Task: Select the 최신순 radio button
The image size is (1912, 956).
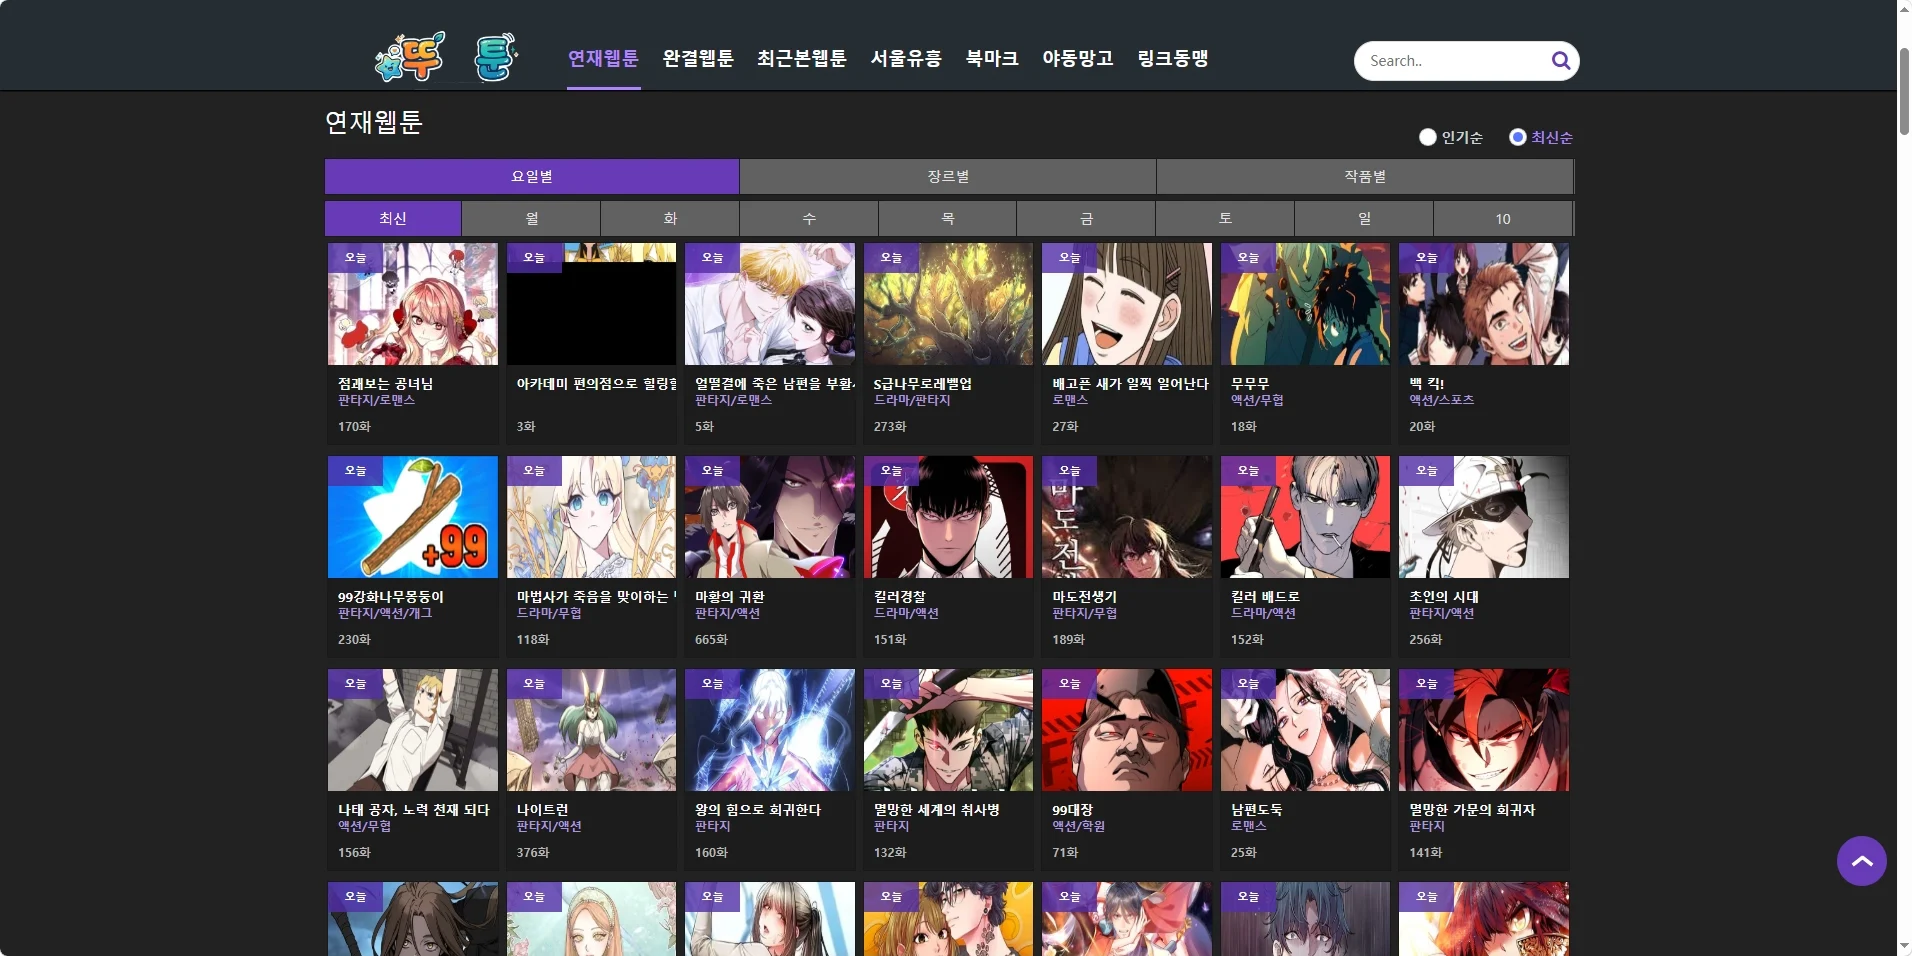Action: pos(1518,137)
